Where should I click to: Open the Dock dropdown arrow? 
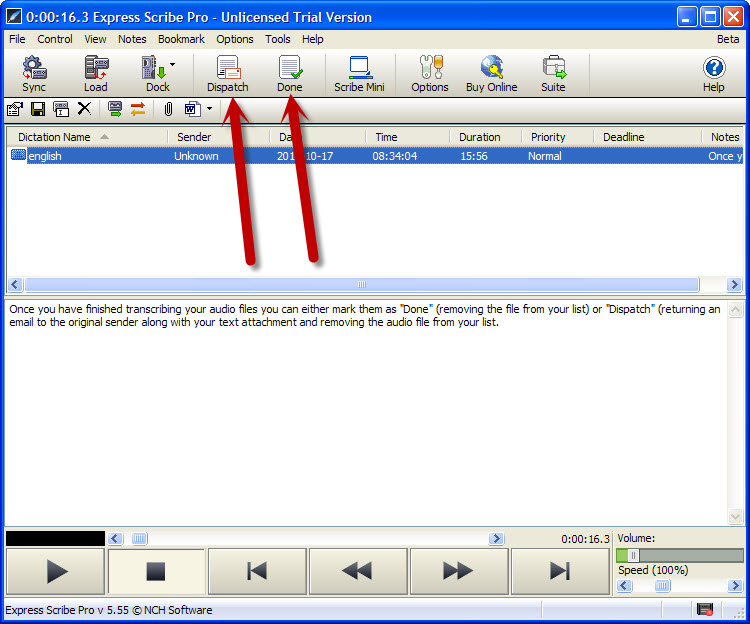click(x=173, y=65)
